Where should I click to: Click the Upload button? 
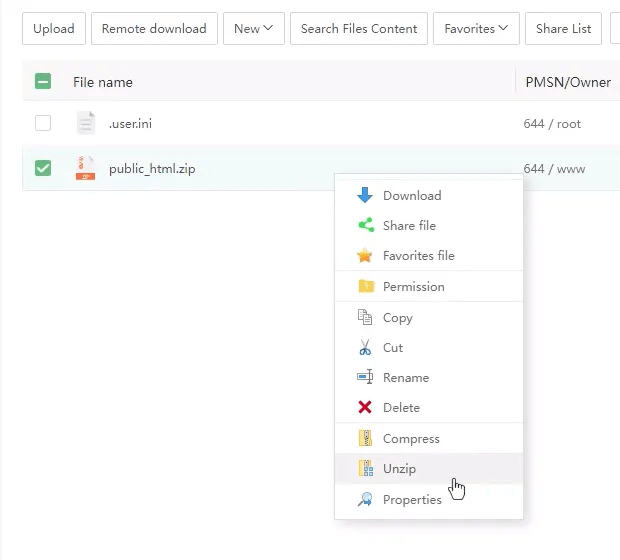[x=54, y=28]
